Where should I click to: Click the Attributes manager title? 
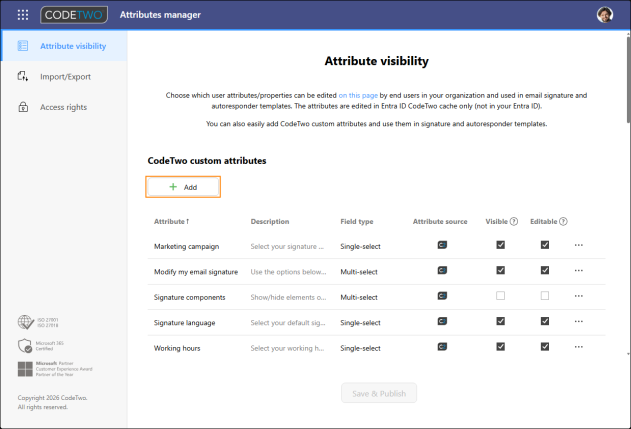click(x=160, y=15)
